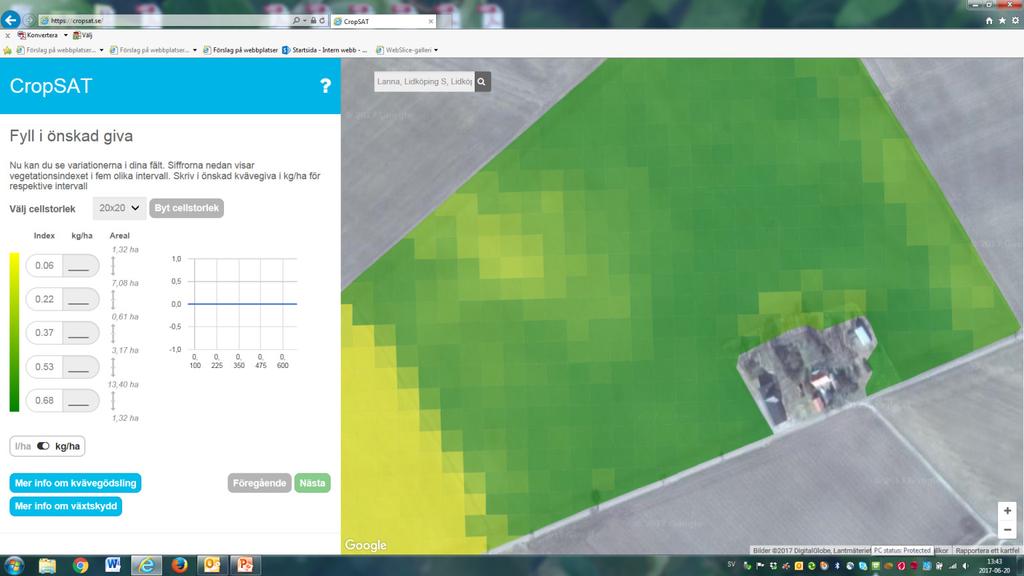
Task: Click the Föregående button
Action: click(259, 483)
